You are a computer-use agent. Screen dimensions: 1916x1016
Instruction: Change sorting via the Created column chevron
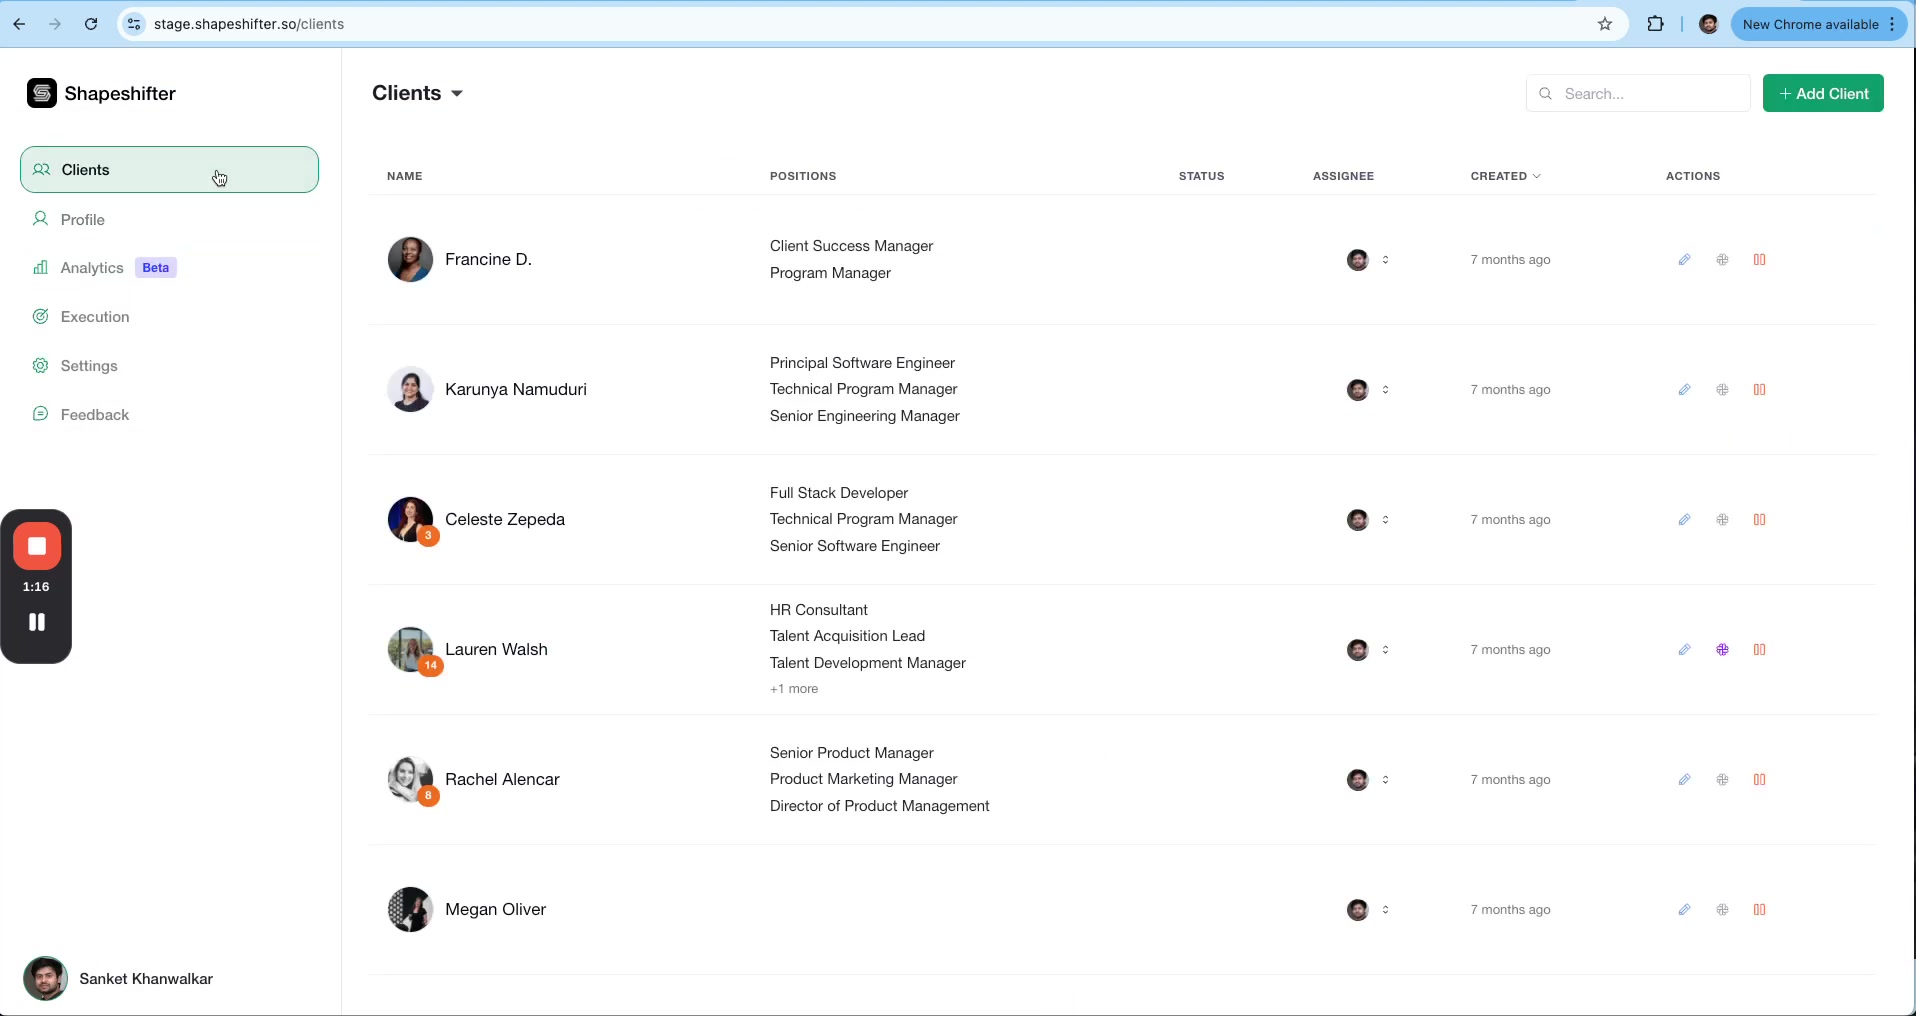click(x=1537, y=176)
